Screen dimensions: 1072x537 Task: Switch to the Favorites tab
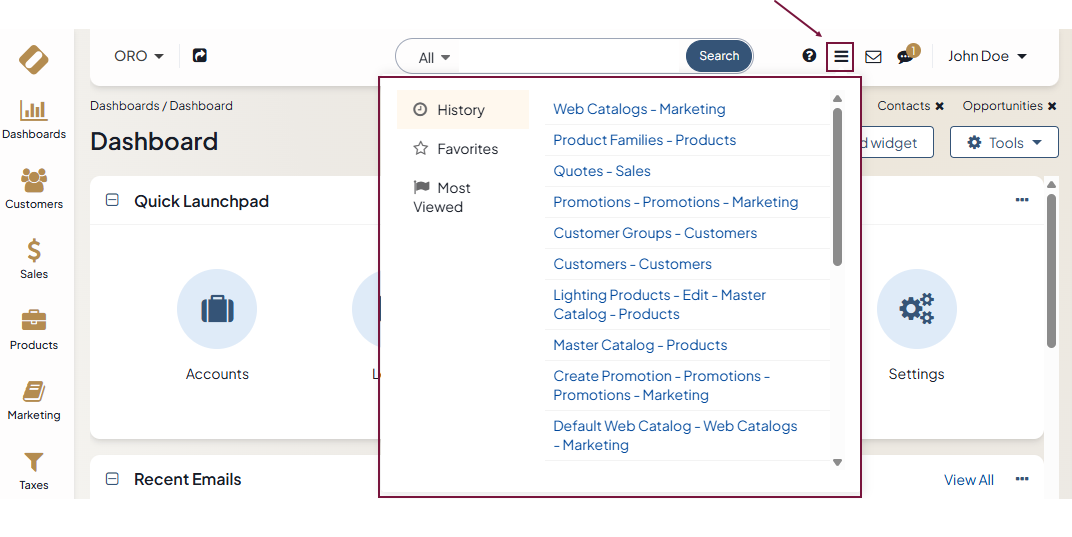tap(456, 149)
